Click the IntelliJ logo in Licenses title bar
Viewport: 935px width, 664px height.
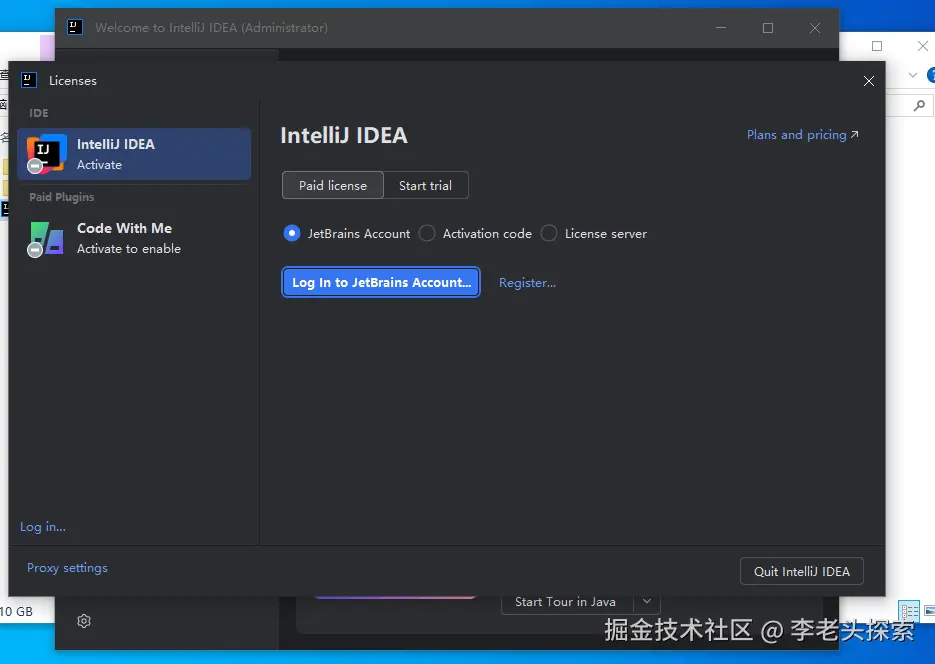[x=29, y=80]
